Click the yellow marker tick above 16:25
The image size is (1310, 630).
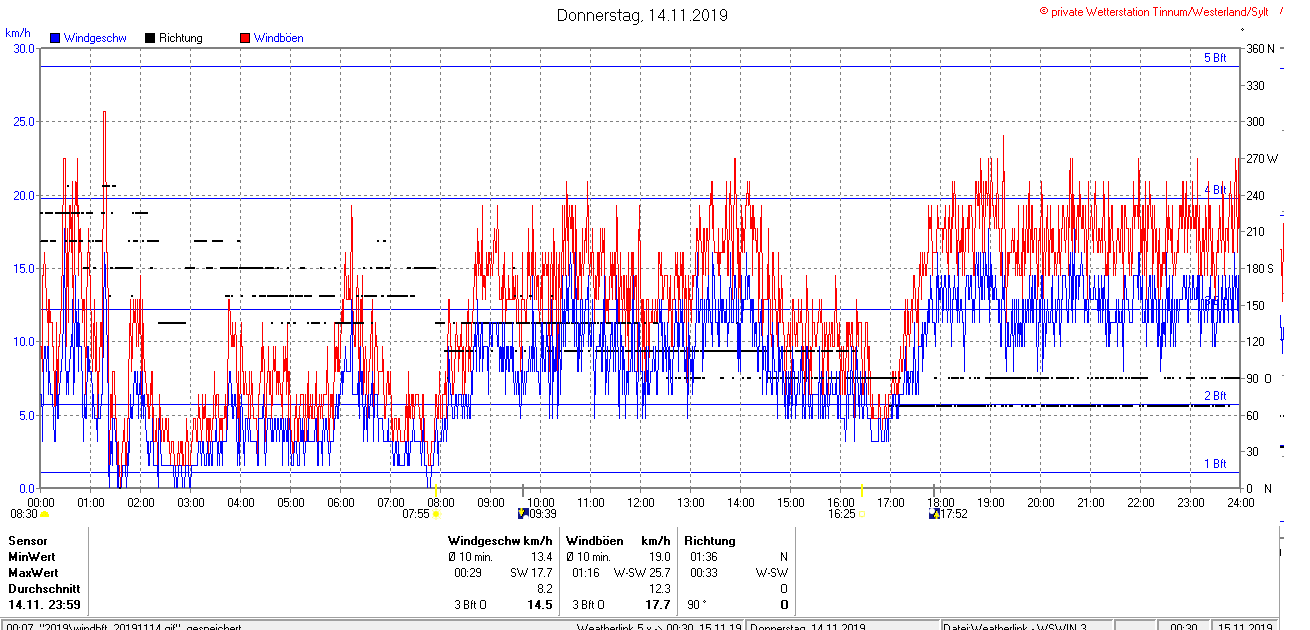862,490
